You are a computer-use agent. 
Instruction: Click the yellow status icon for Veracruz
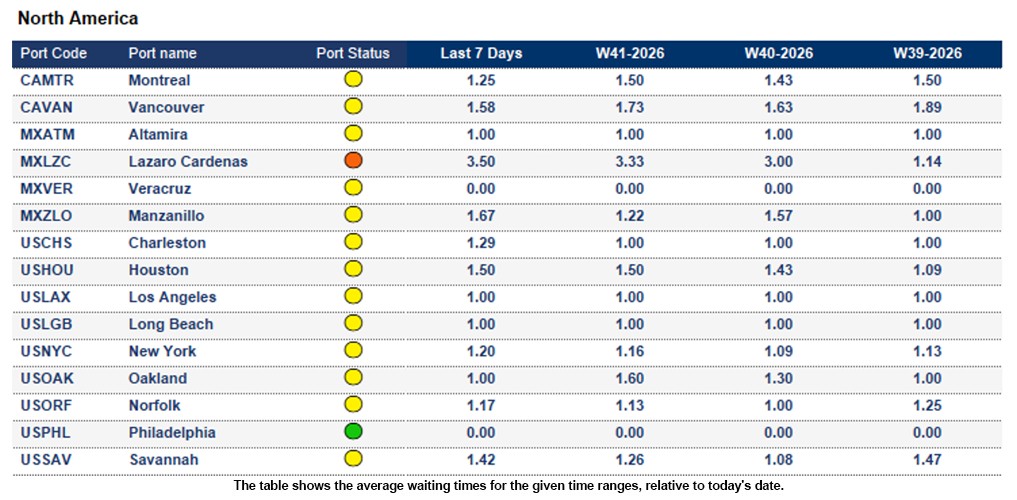[x=353, y=188]
